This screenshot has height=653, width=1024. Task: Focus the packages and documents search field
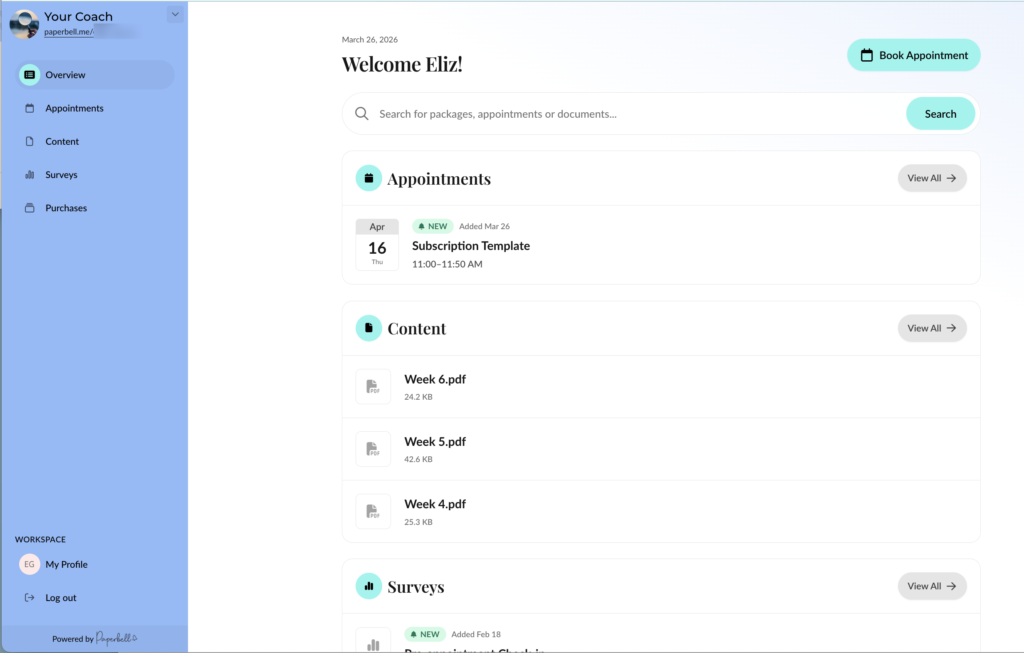pos(630,114)
